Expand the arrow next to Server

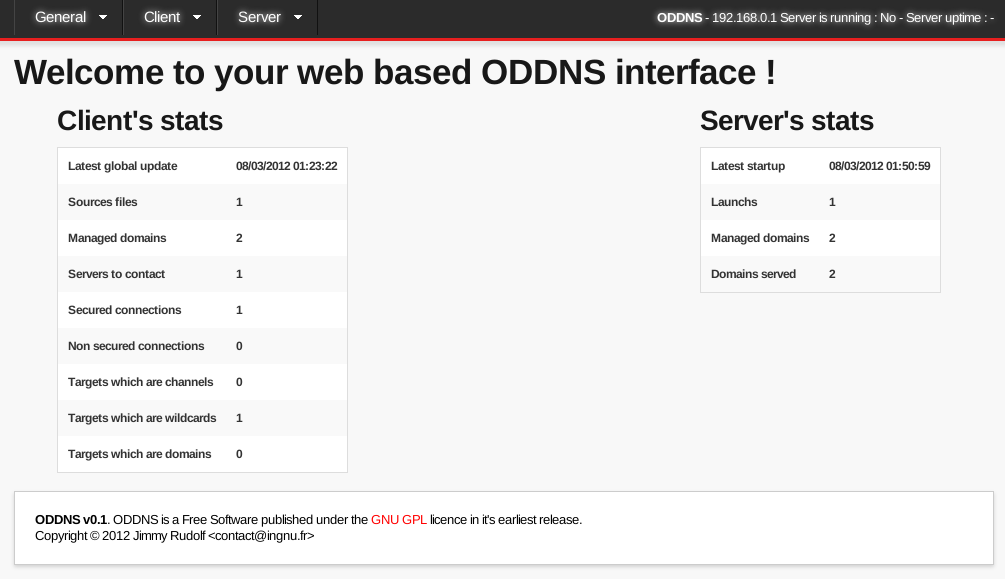(298, 18)
